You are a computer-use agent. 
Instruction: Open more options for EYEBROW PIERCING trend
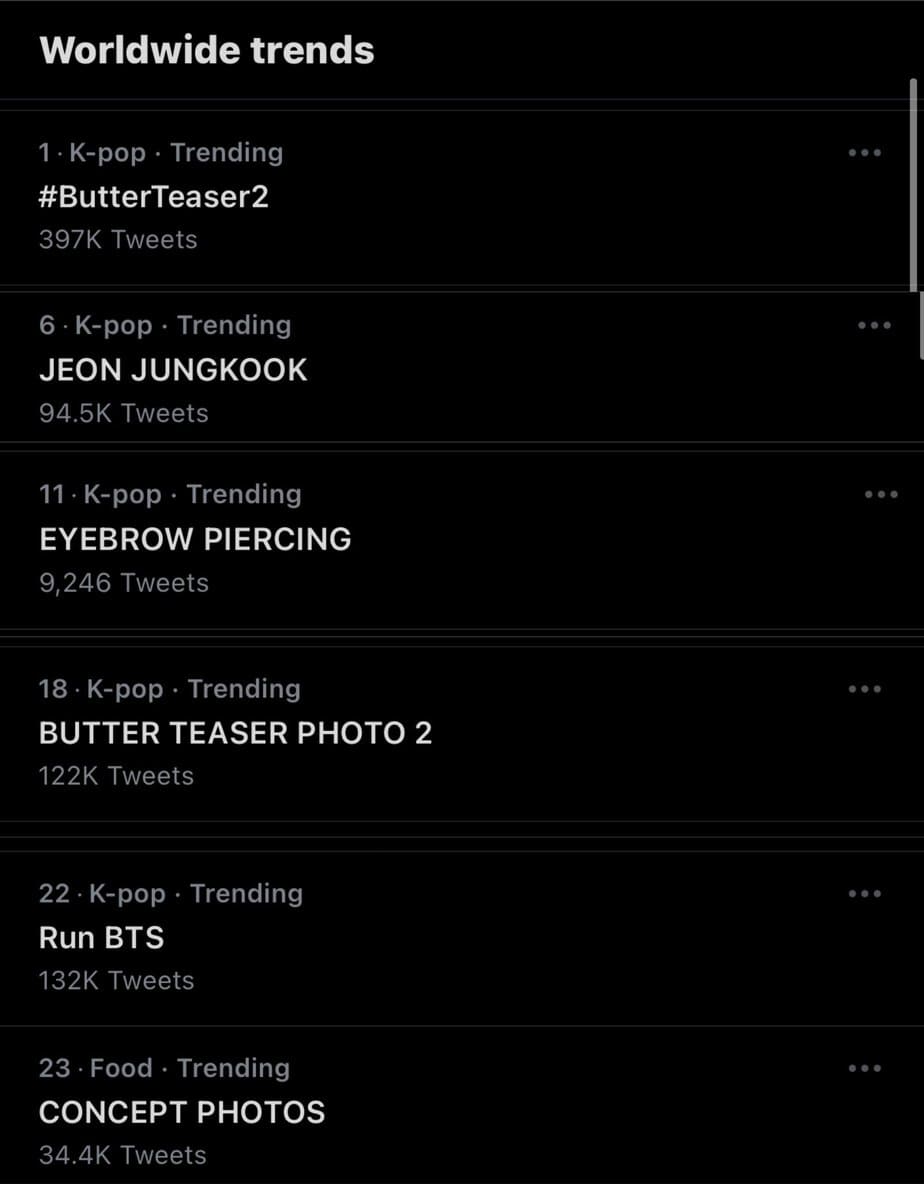click(x=880, y=494)
